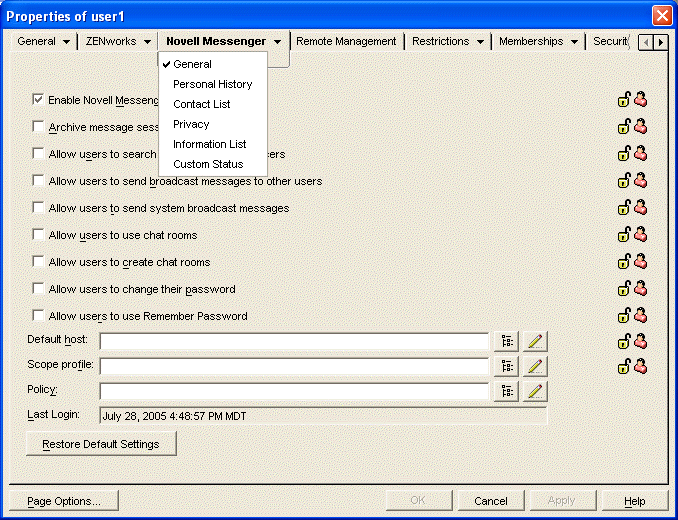
Task: Click inside the Scope profile field
Action: coord(294,367)
